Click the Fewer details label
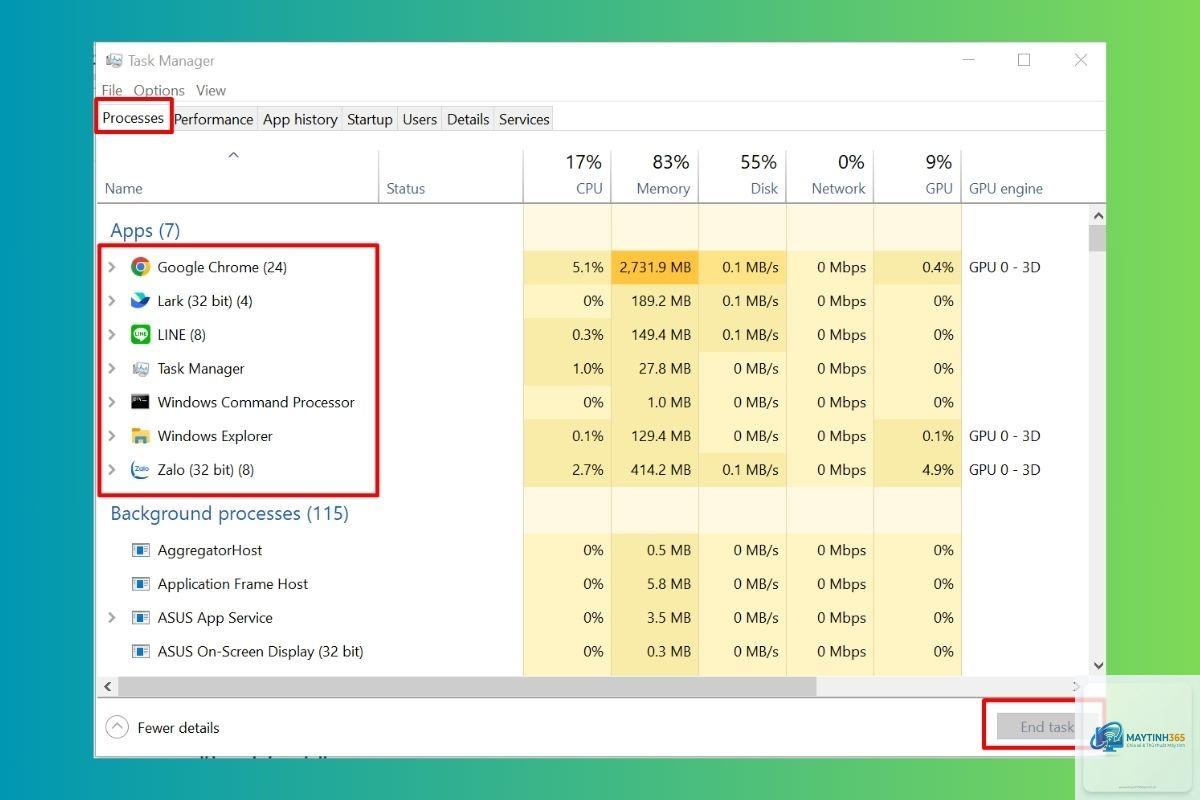The width and height of the screenshot is (1200, 800). point(178,728)
